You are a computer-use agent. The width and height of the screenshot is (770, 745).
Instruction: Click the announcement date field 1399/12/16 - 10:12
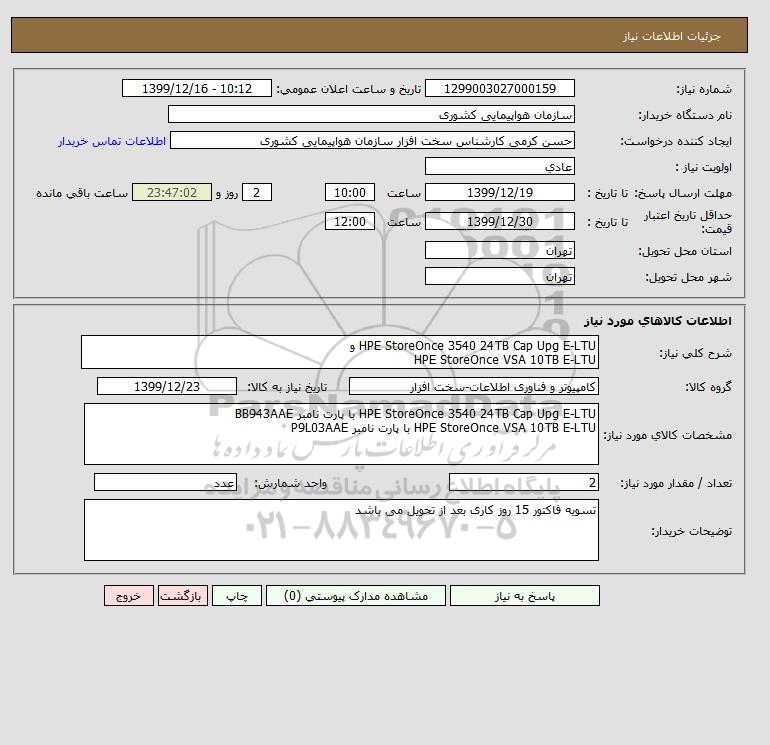click(x=196, y=88)
